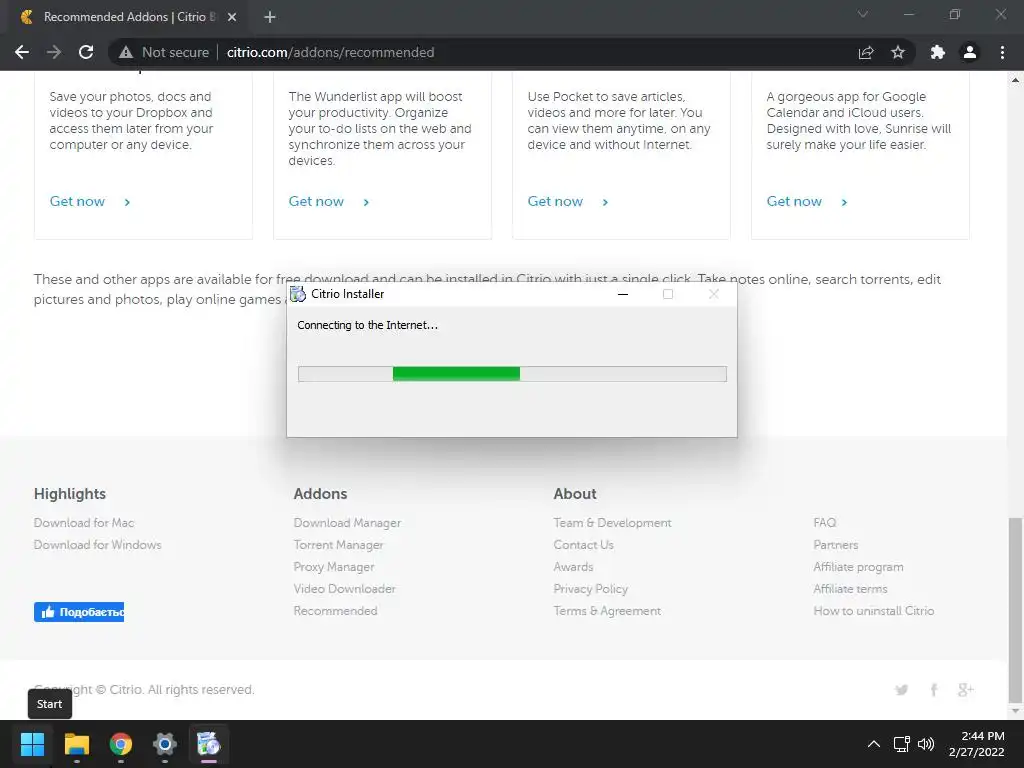The height and width of the screenshot is (768, 1024).
Task: Open Torrent Manager addon link
Action: coord(338,545)
